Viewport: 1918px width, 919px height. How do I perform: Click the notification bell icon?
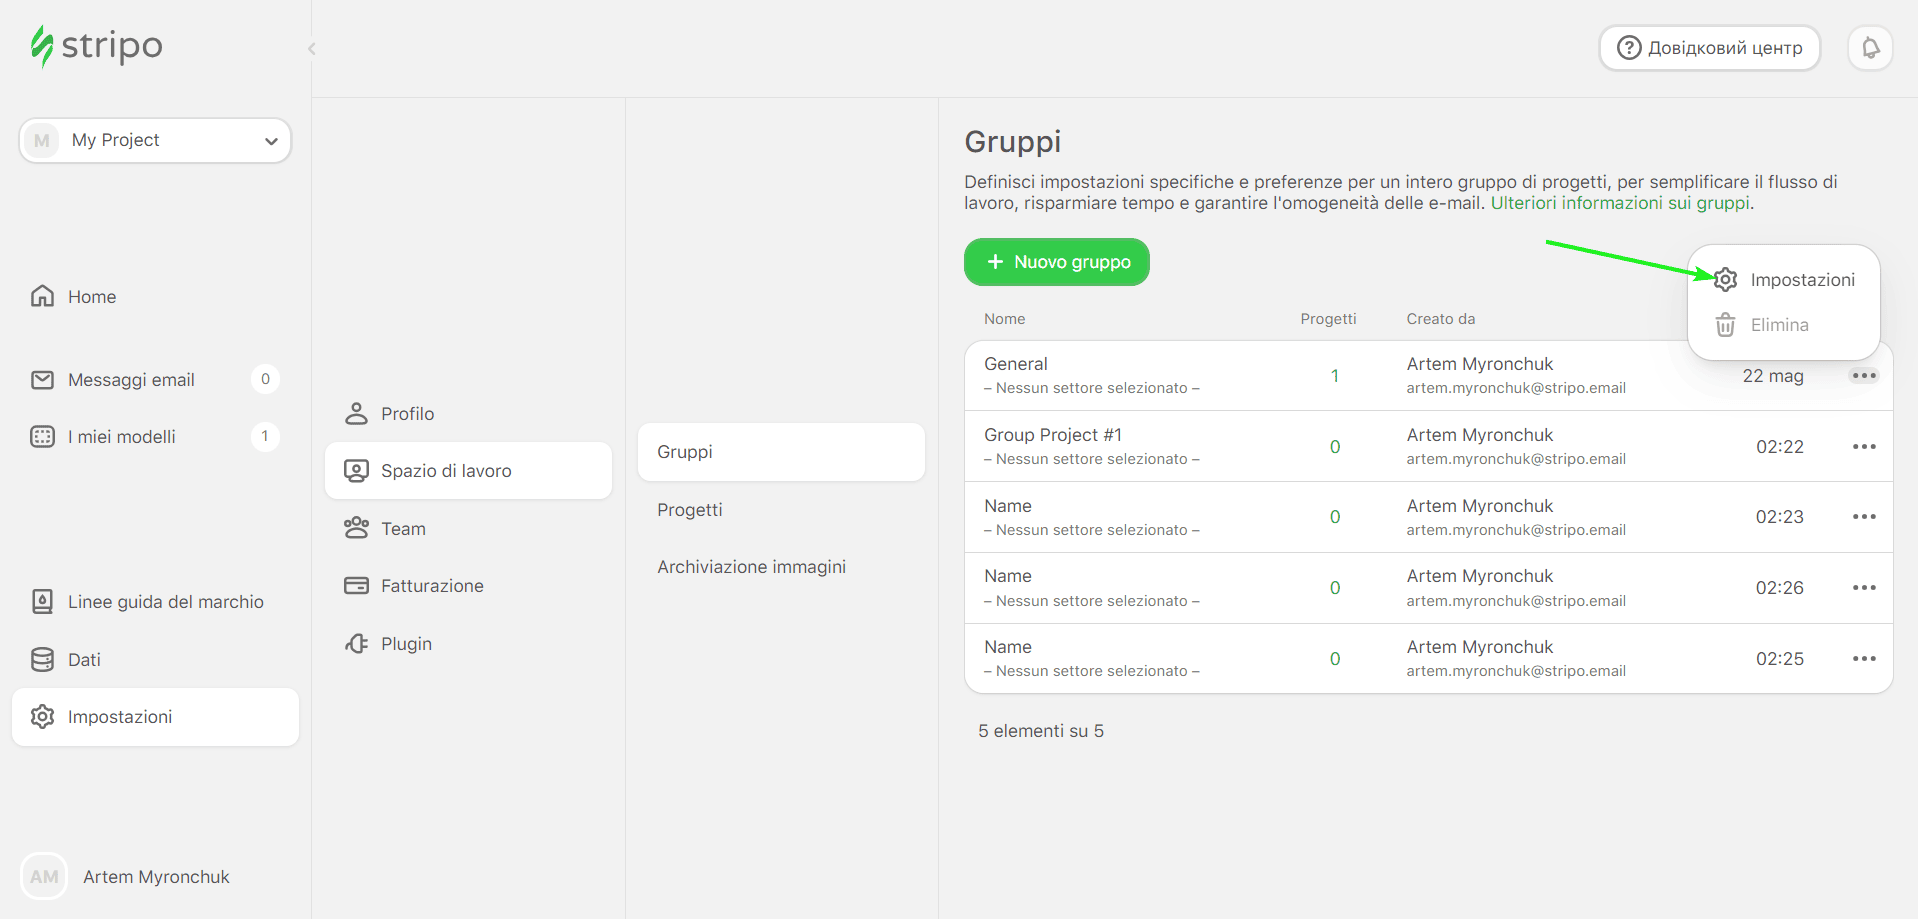1870,48
